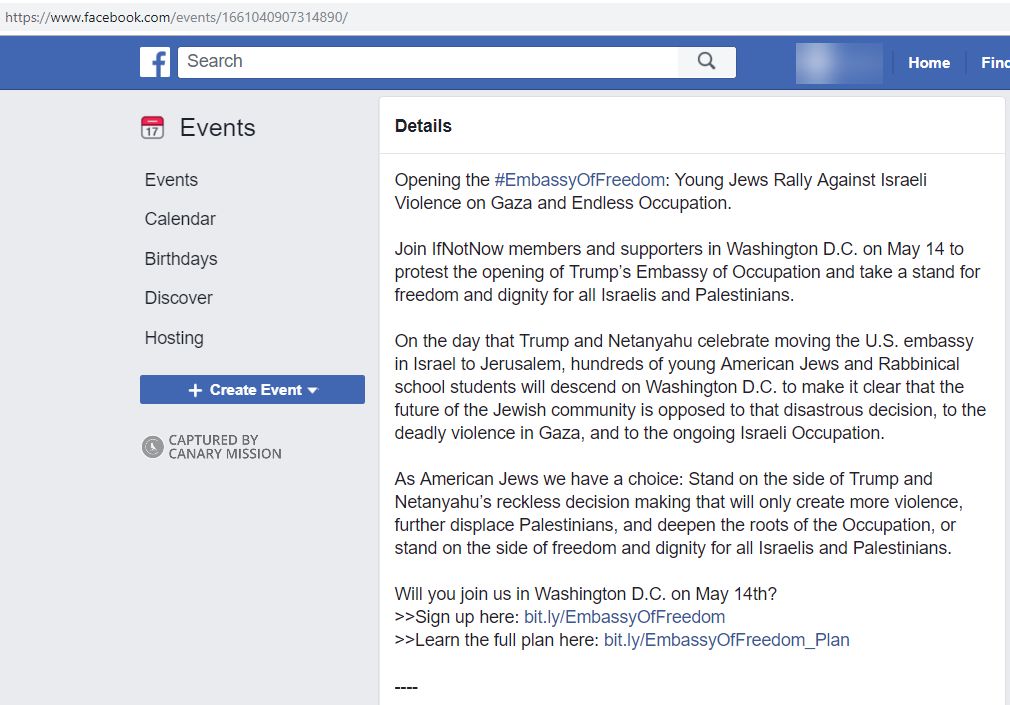
Task: Click the #EmbassyOfFreedom hashtag link
Action: pyautogui.click(x=579, y=180)
